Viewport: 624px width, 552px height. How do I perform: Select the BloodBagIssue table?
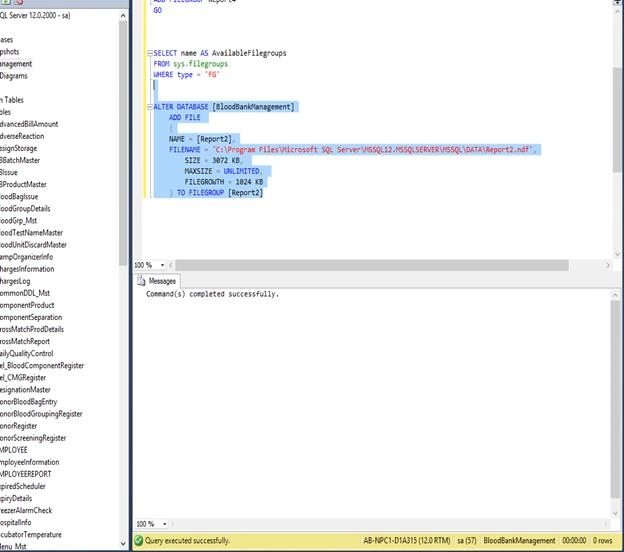point(19,197)
